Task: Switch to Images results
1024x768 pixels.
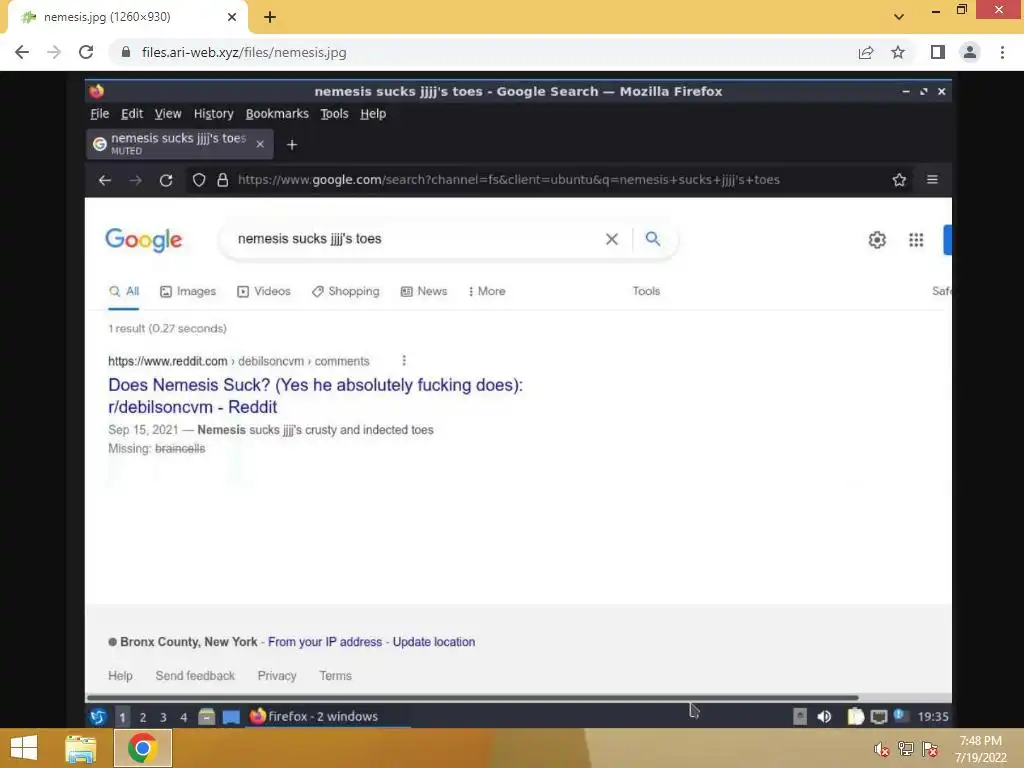Action: click(188, 291)
